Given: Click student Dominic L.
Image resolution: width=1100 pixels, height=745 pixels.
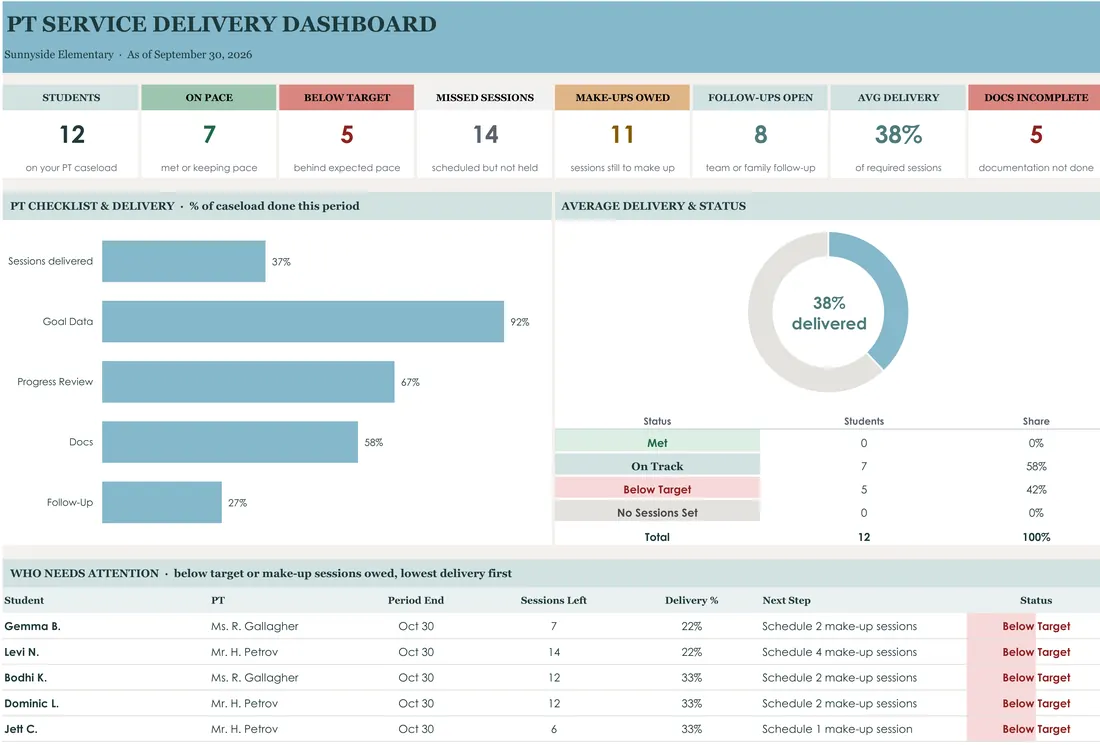Looking at the screenshot, I should point(32,704).
